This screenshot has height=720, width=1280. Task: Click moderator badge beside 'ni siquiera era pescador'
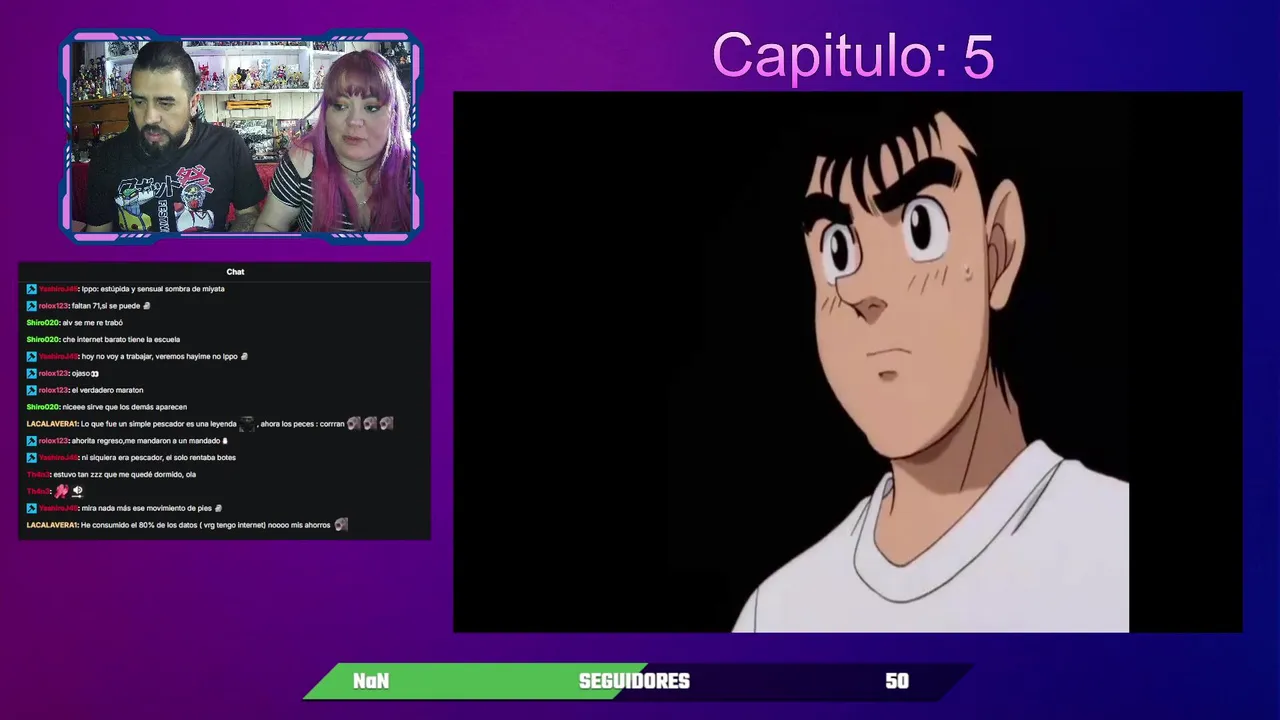(x=31, y=458)
